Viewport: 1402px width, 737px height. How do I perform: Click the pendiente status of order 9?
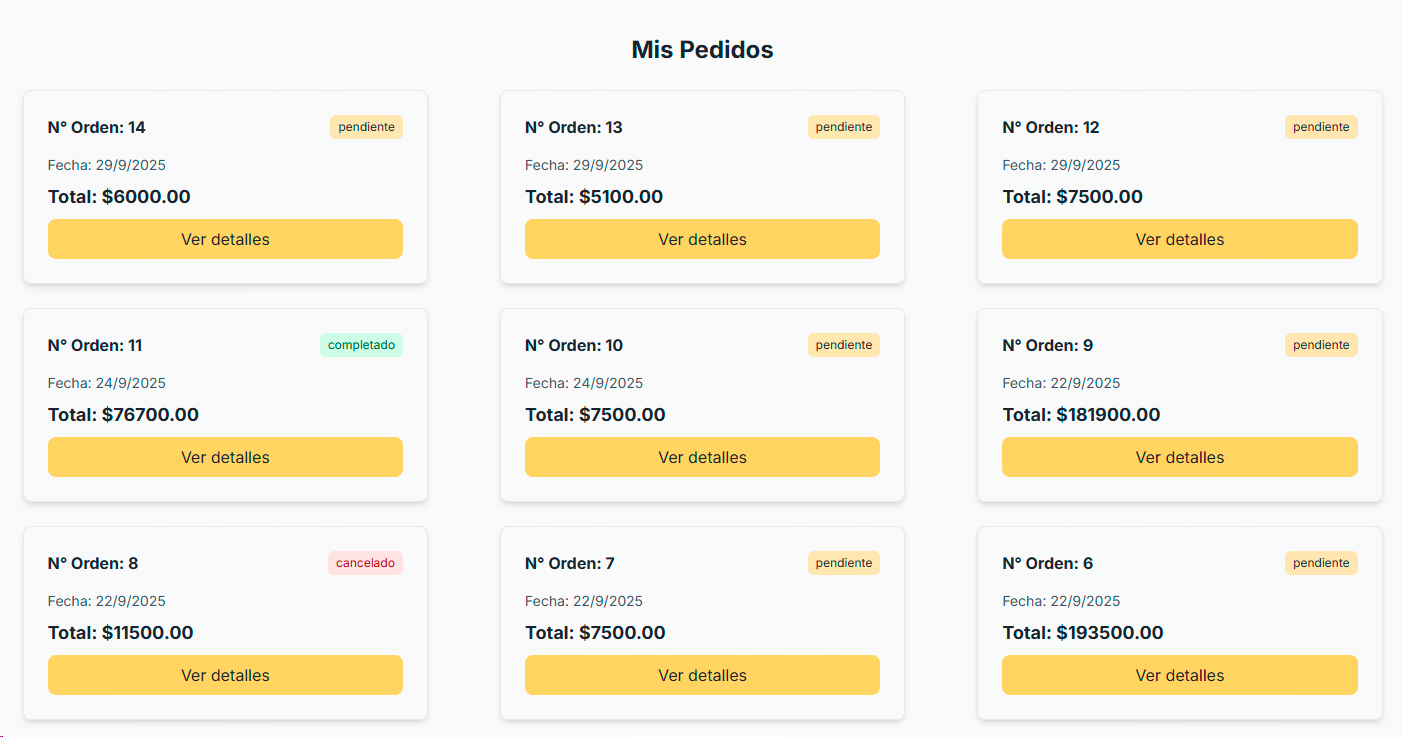point(1321,345)
